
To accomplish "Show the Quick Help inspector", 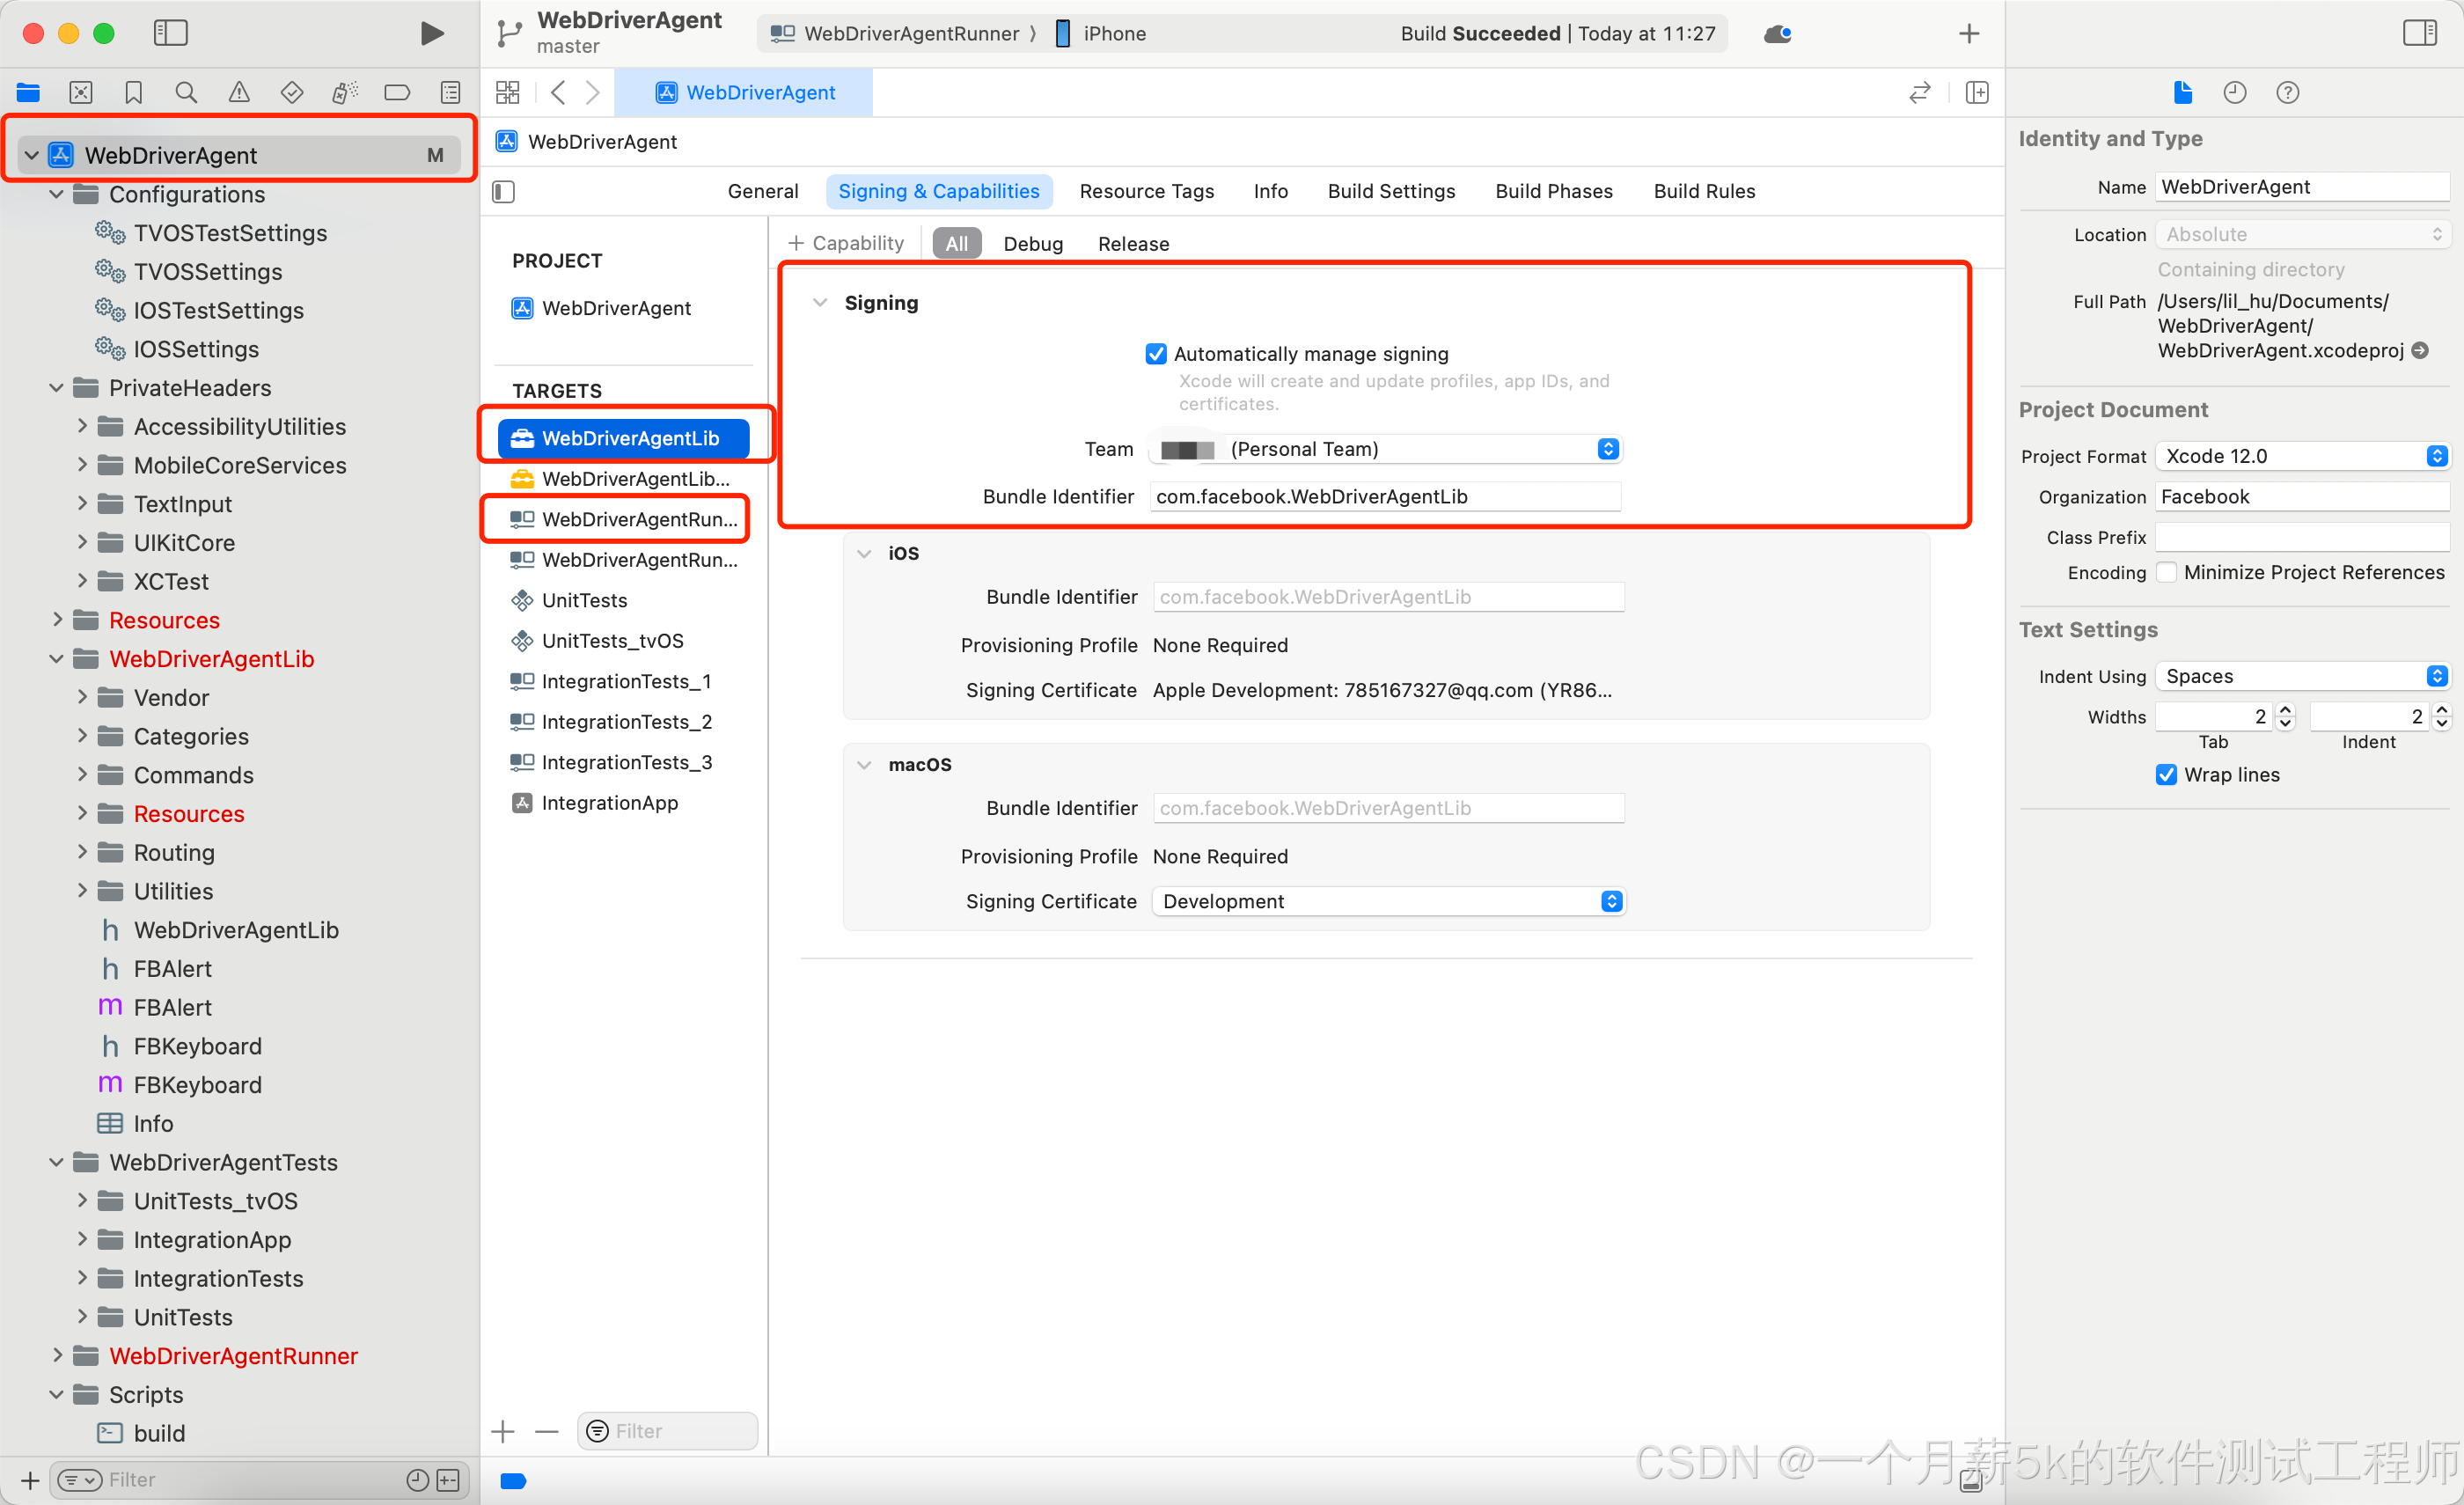I will point(2288,93).
